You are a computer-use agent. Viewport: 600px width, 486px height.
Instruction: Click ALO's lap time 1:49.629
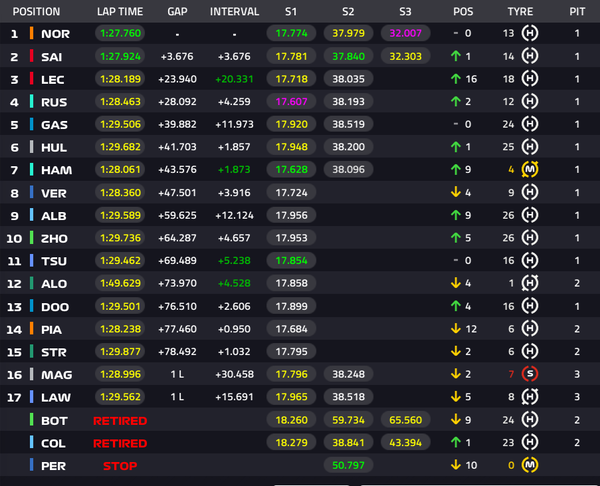click(120, 283)
